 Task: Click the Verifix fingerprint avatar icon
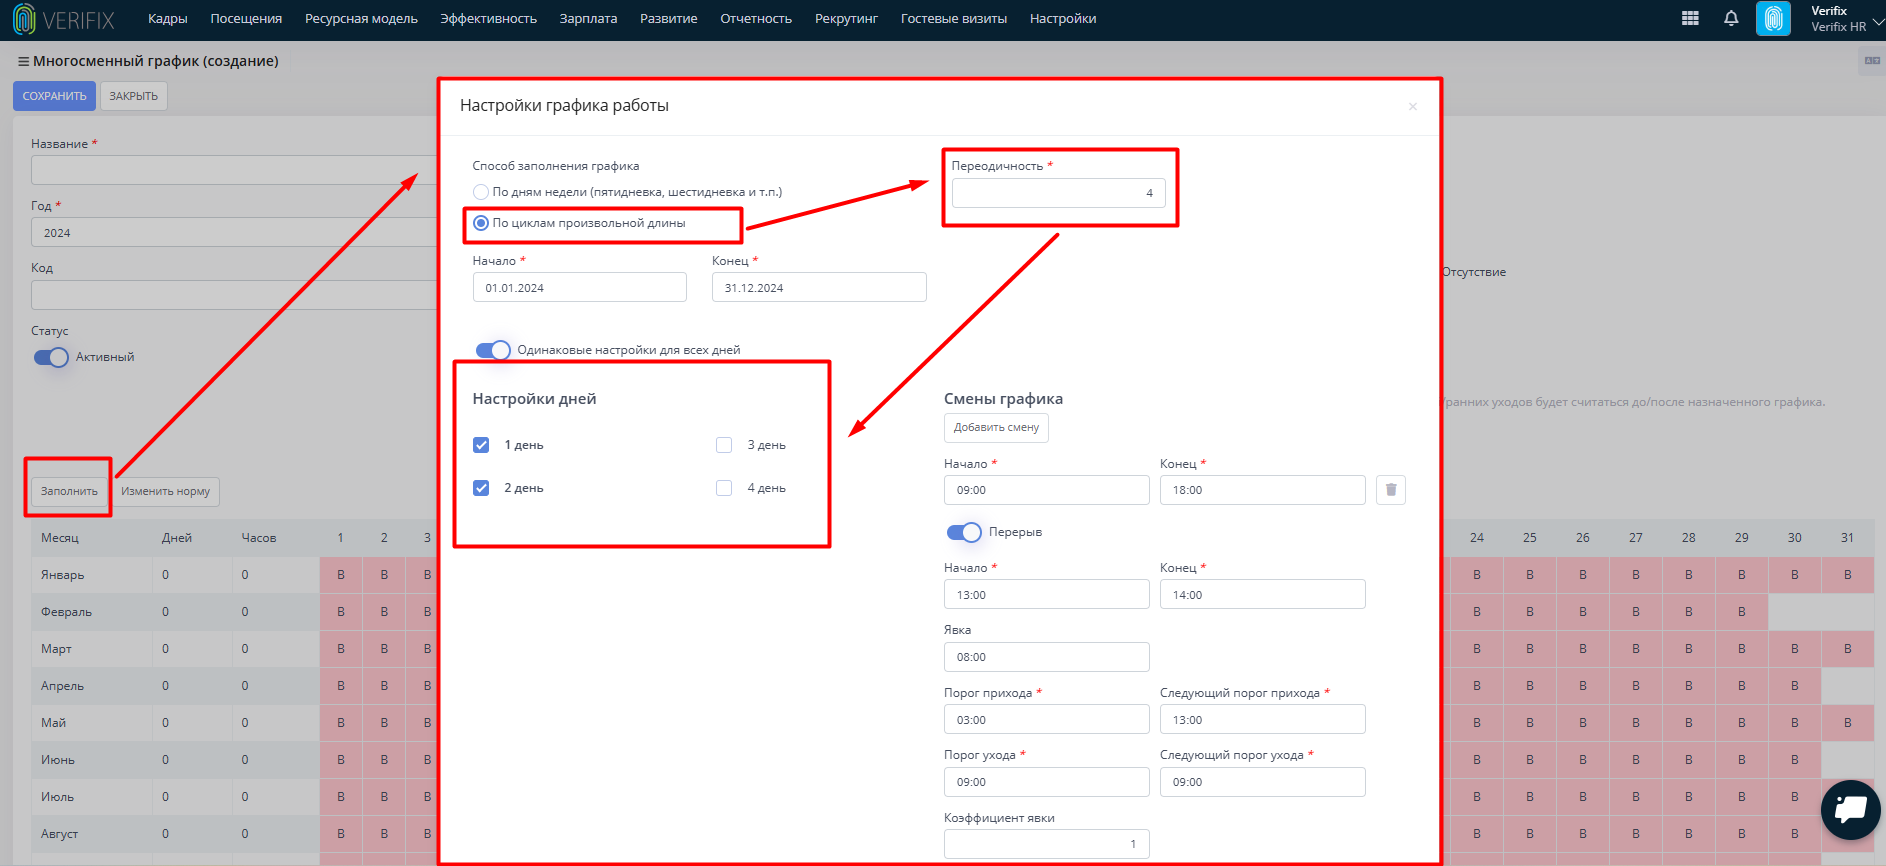pos(1773,19)
